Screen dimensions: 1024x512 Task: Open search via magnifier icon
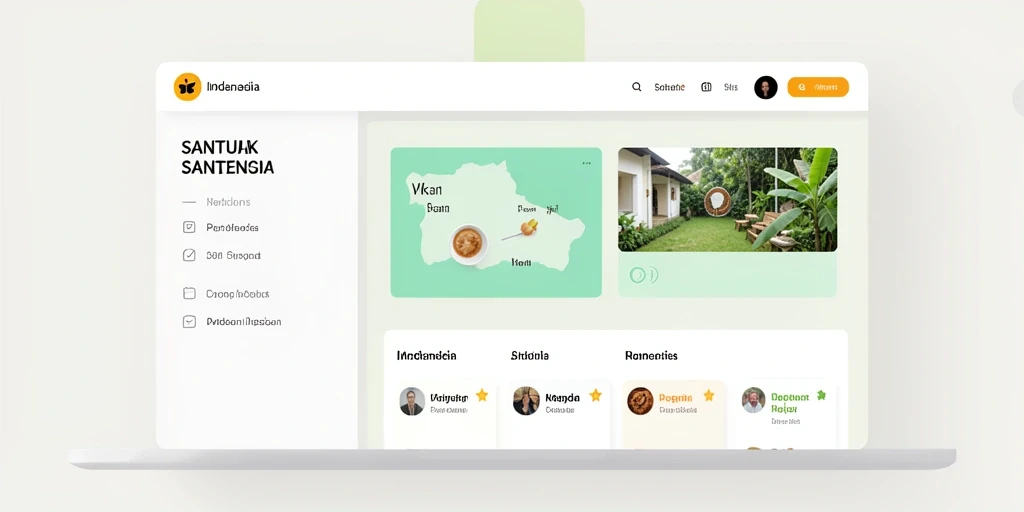tap(637, 87)
